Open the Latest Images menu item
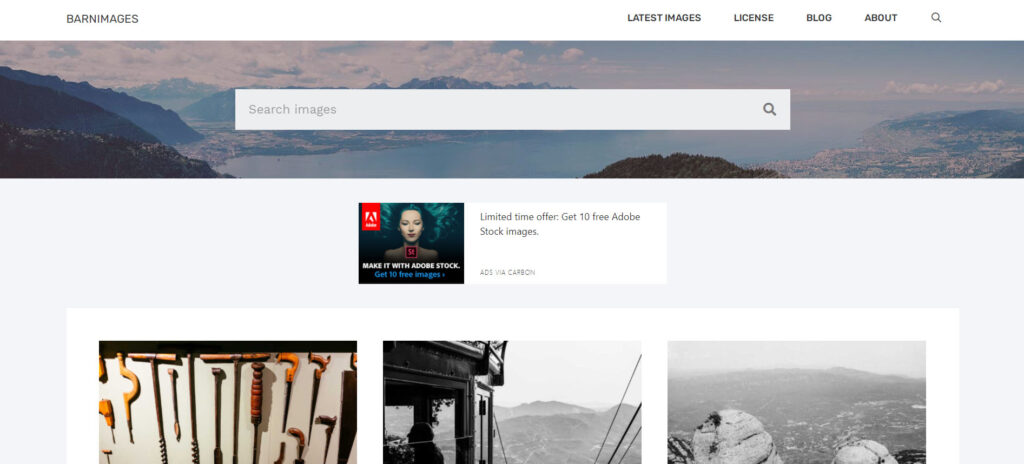Image resolution: width=1024 pixels, height=464 pixels. pyautogui.click(x=664, y=18)
